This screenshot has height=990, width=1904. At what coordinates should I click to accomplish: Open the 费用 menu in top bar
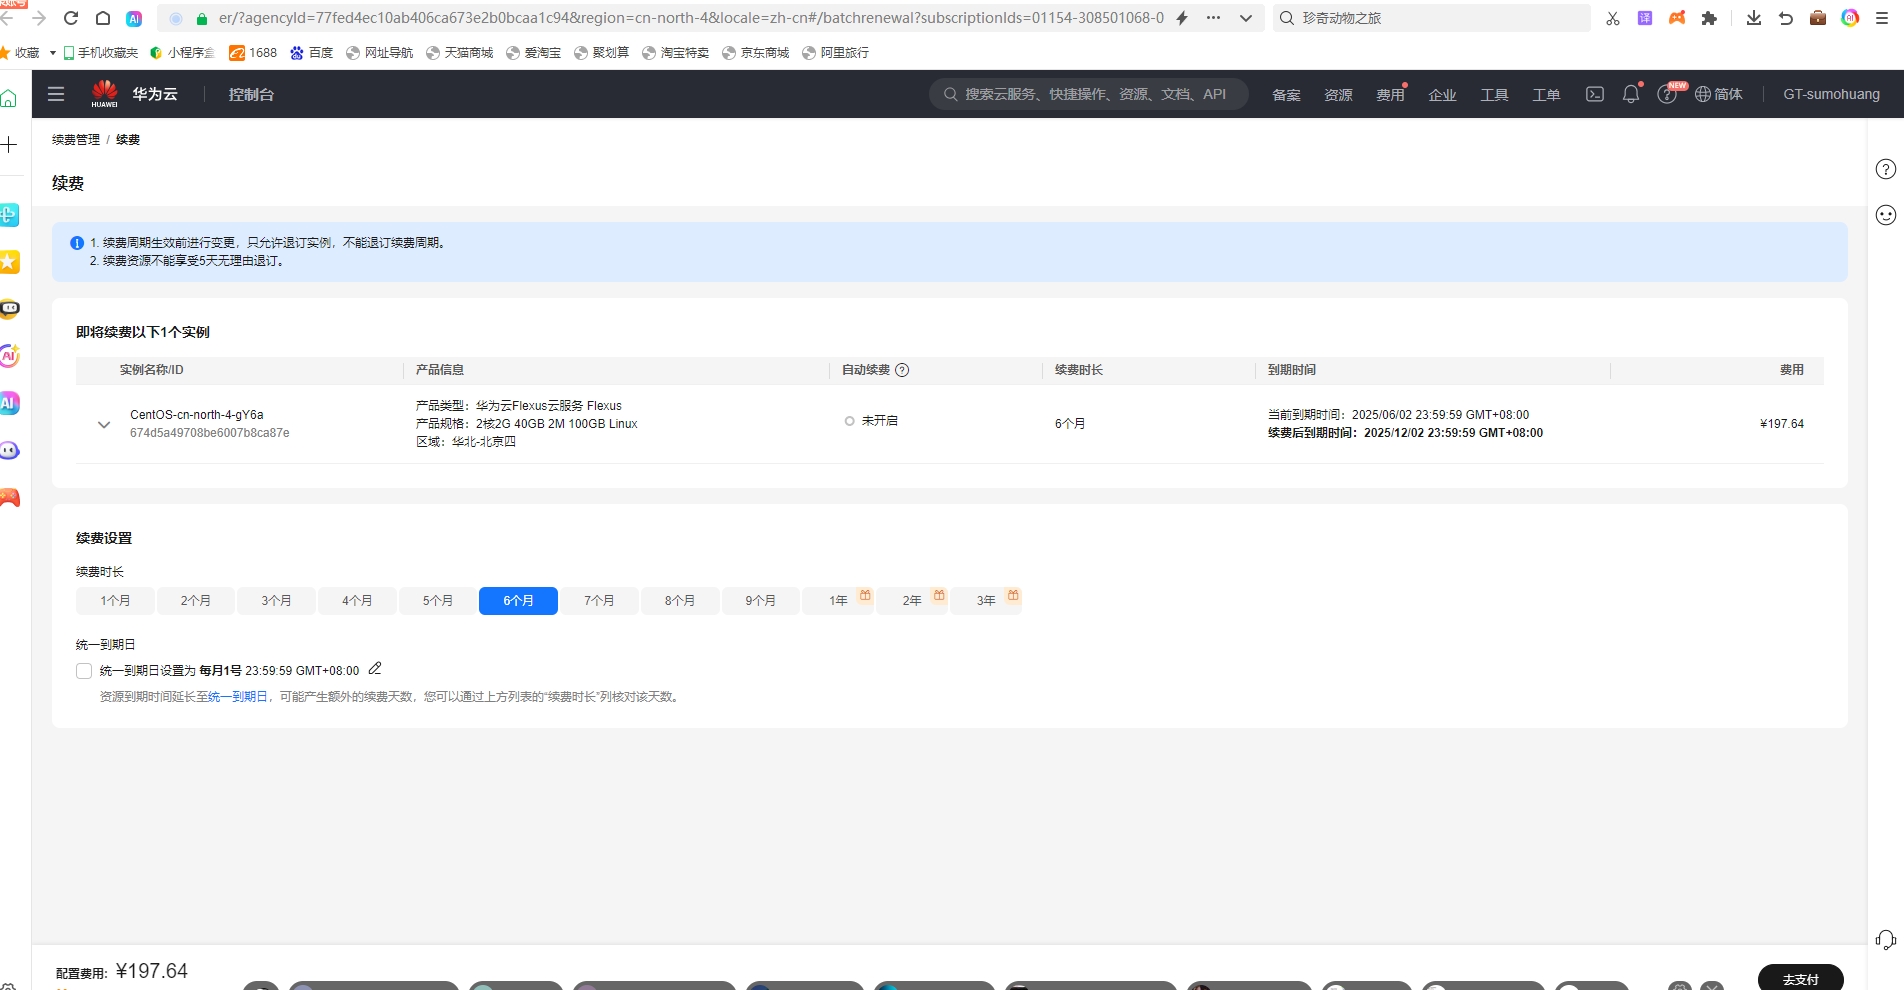click(1390, 95)
